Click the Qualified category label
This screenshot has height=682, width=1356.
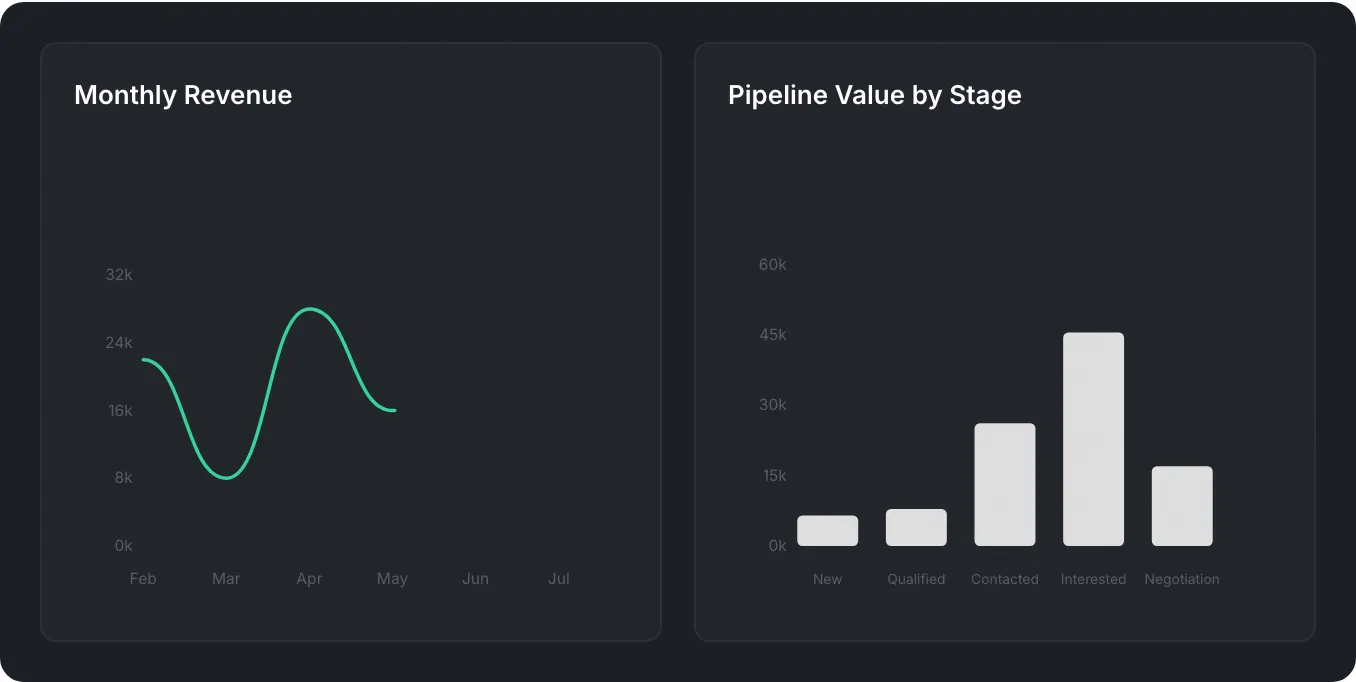915,578
